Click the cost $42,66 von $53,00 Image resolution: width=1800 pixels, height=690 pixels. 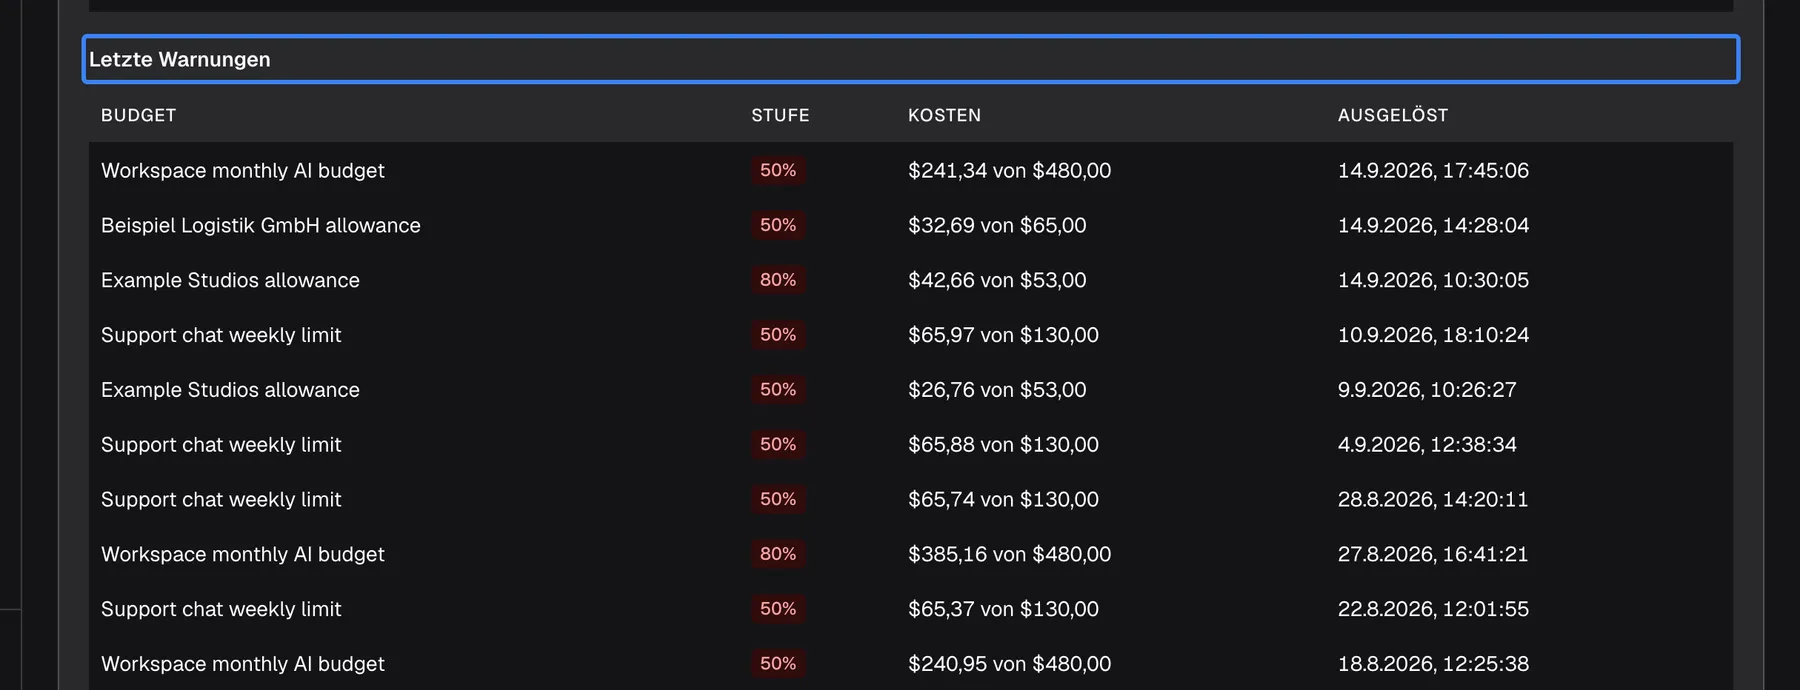997,280
